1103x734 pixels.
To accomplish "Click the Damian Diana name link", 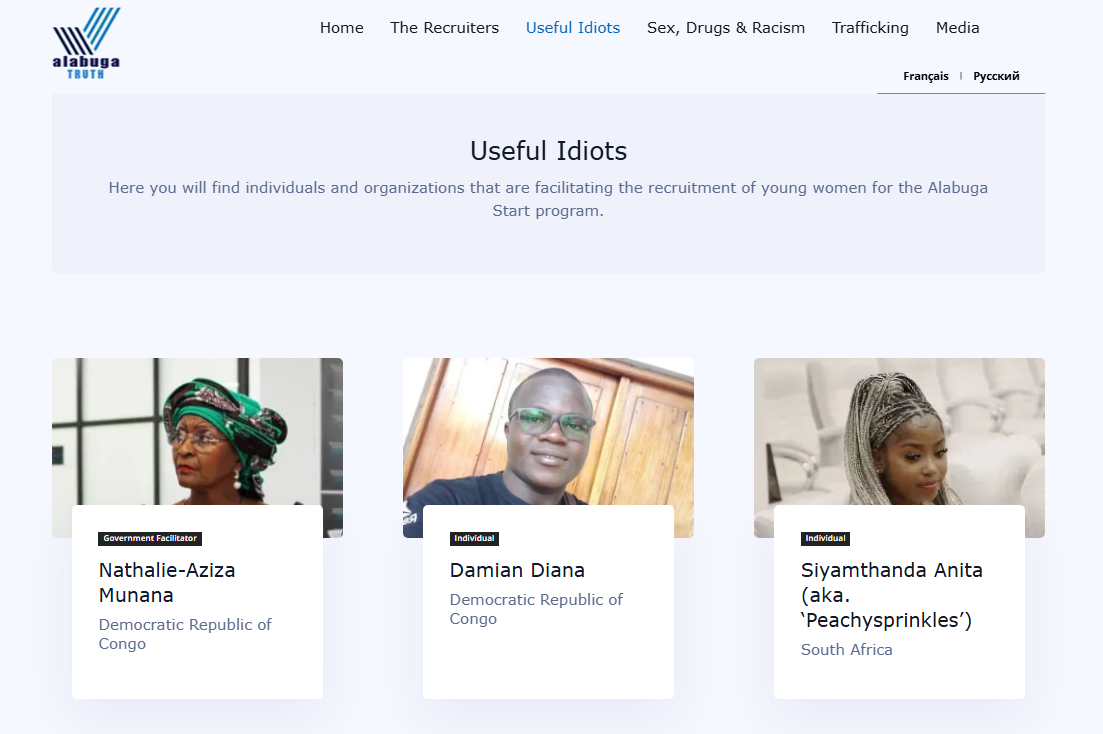I will [517, 571].
